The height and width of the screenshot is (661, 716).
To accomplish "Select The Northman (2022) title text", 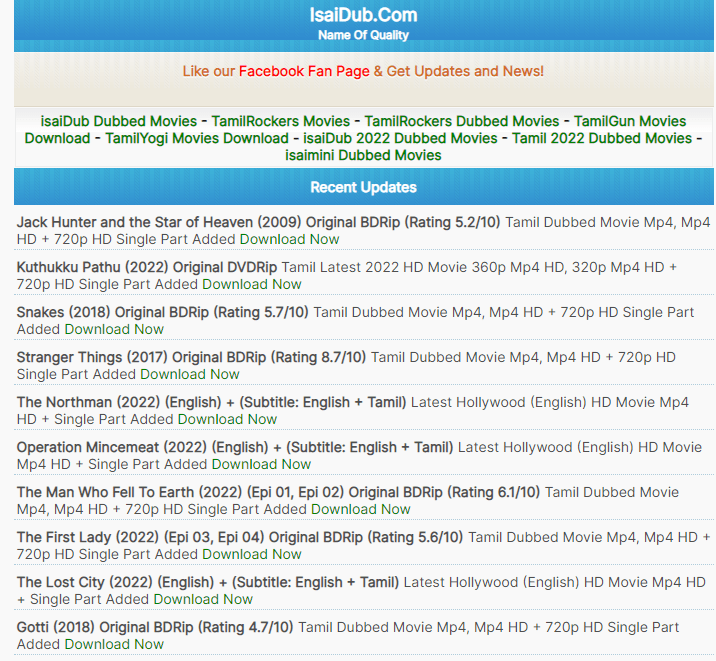I will 211,402.
